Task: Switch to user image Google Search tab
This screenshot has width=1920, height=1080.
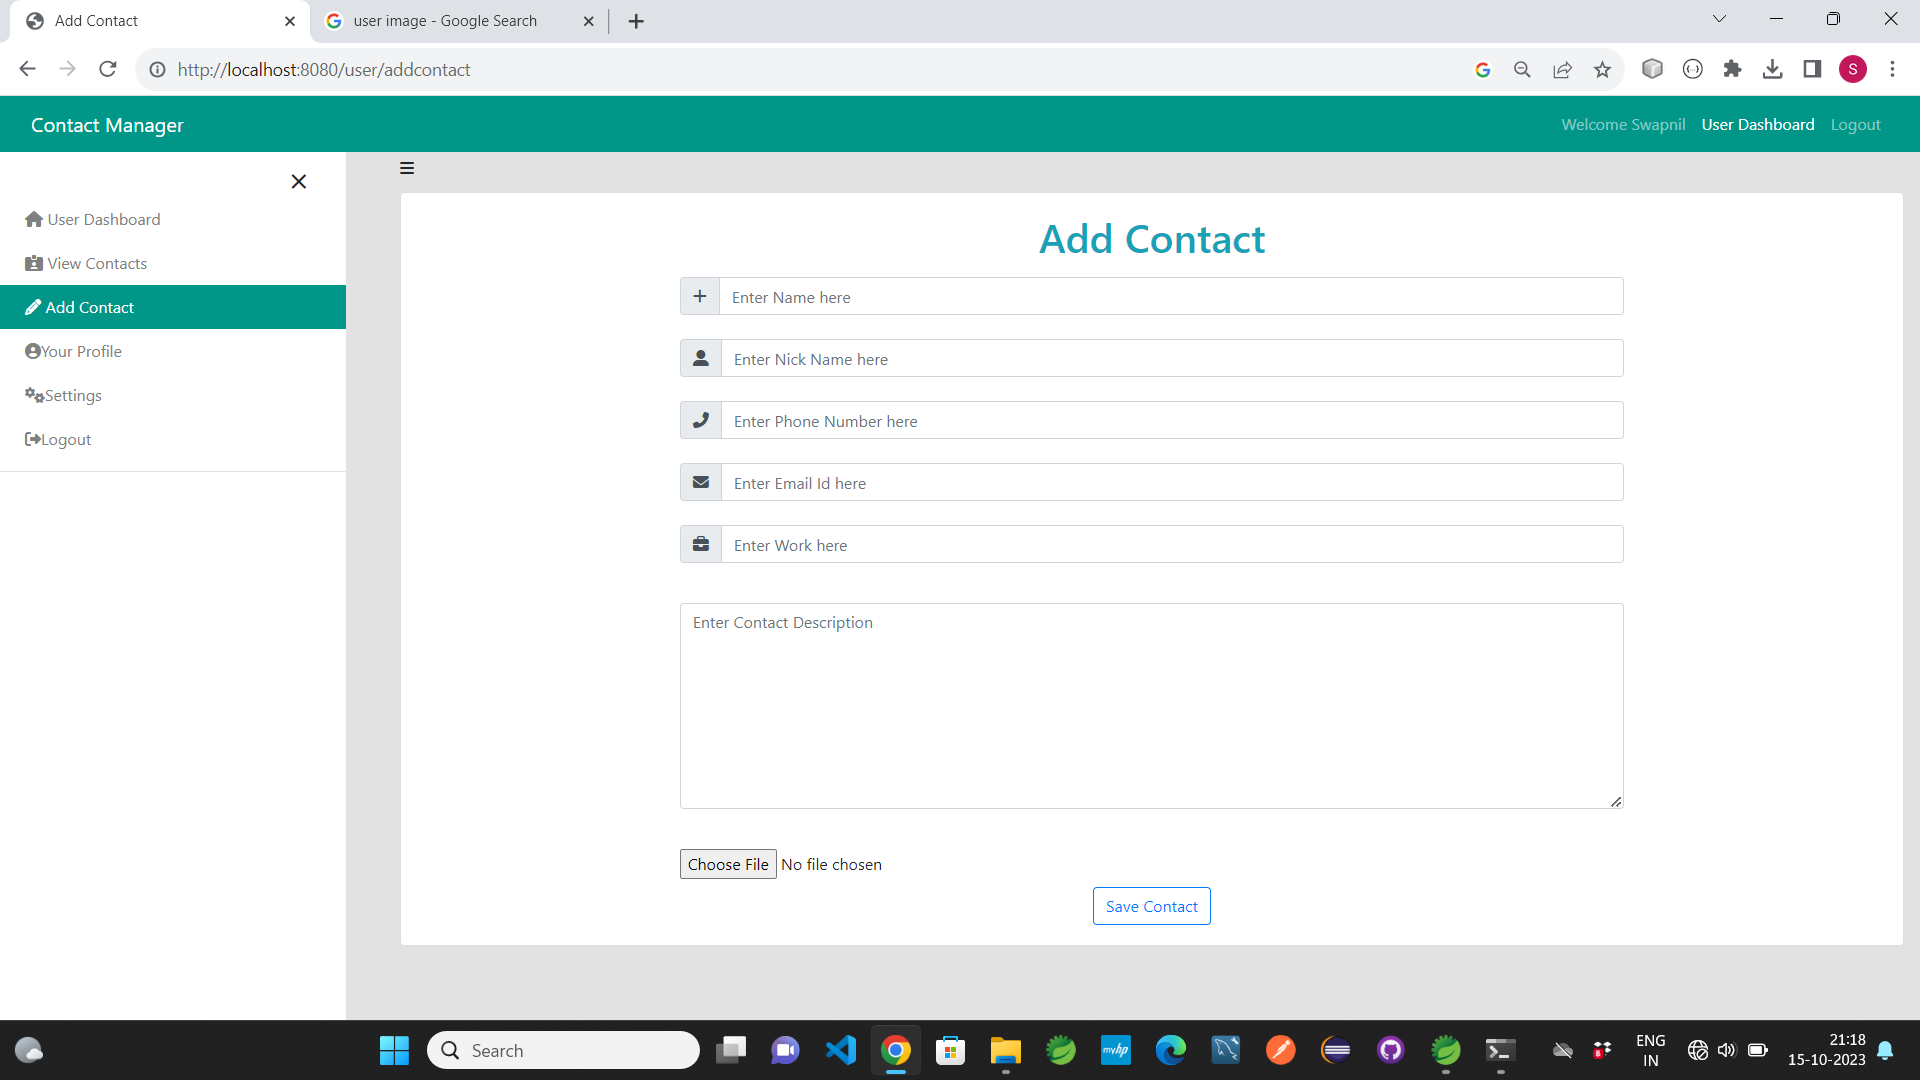Action: click(x=446, y=21)
